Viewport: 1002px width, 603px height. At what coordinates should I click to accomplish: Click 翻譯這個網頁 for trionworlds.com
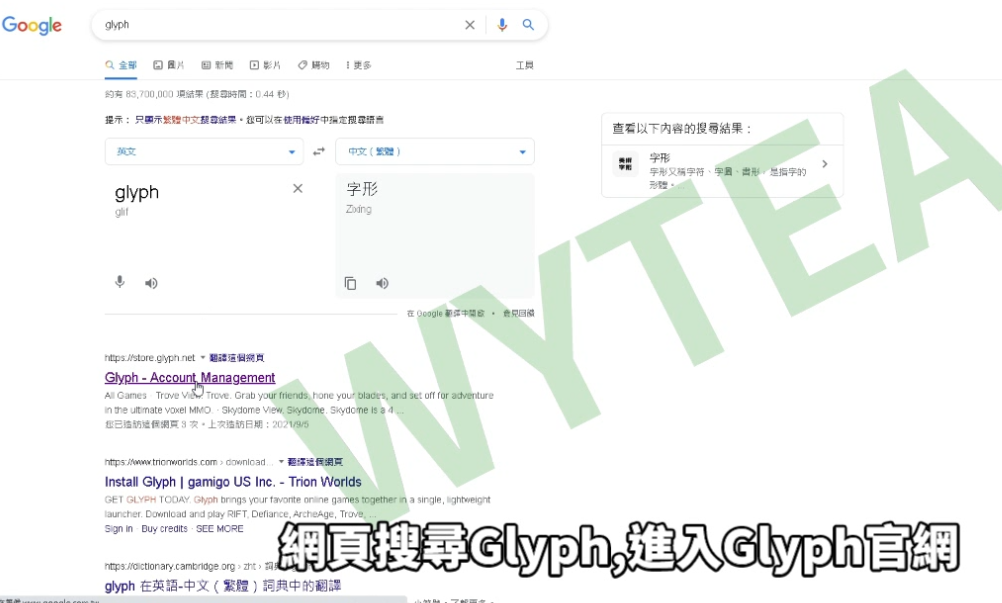click(315, 462)
